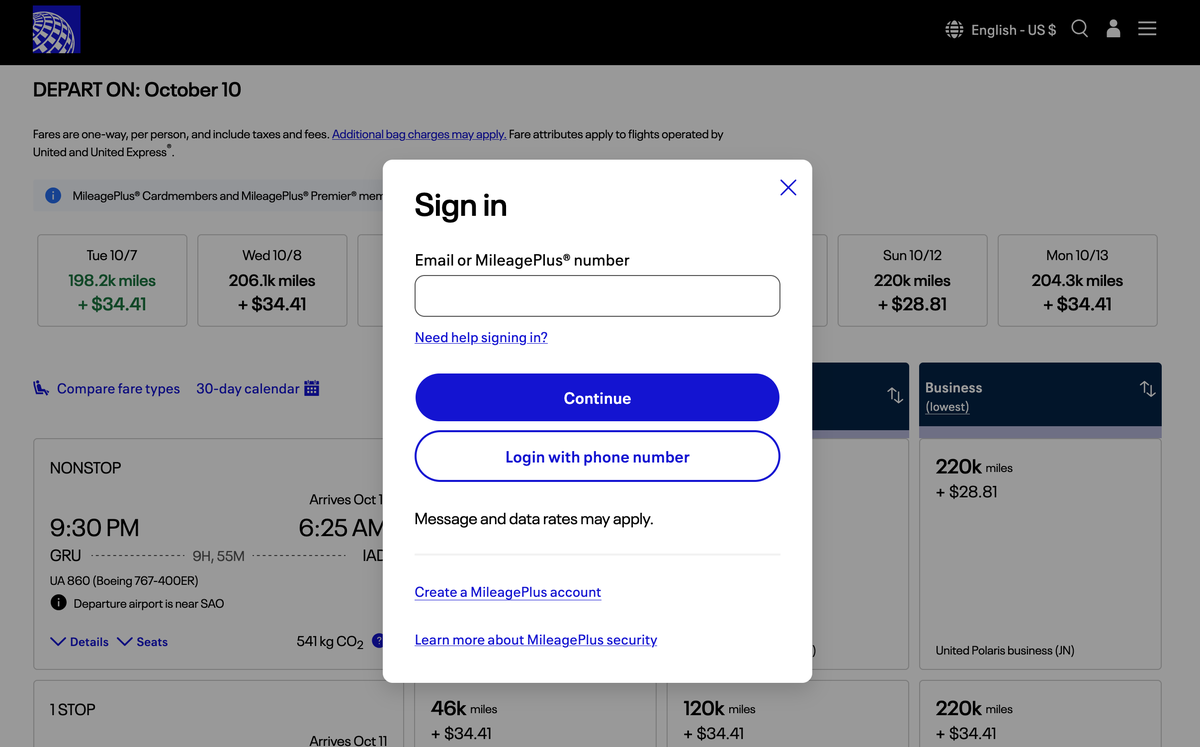Select Tue 10/7 date tab
The height and width of the screenshot is (747, 1200).
click(x=112, y=280)
